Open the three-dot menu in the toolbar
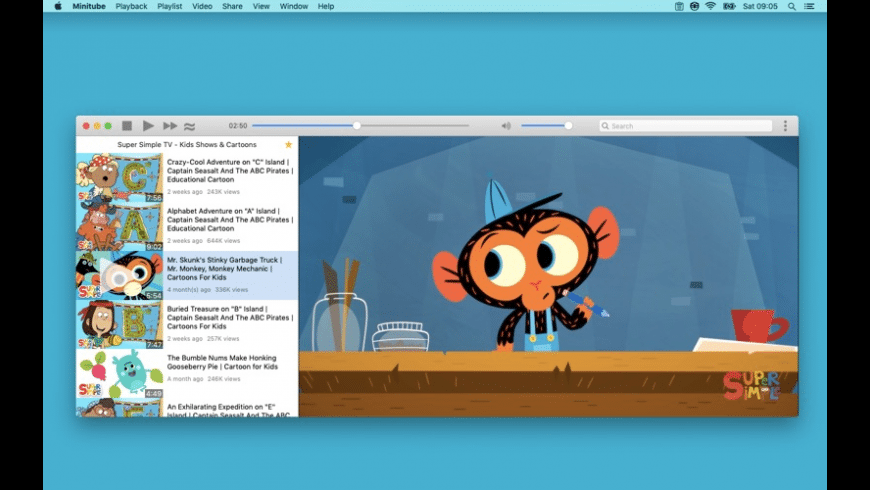The image size is (870, 490). pos(785,126)
